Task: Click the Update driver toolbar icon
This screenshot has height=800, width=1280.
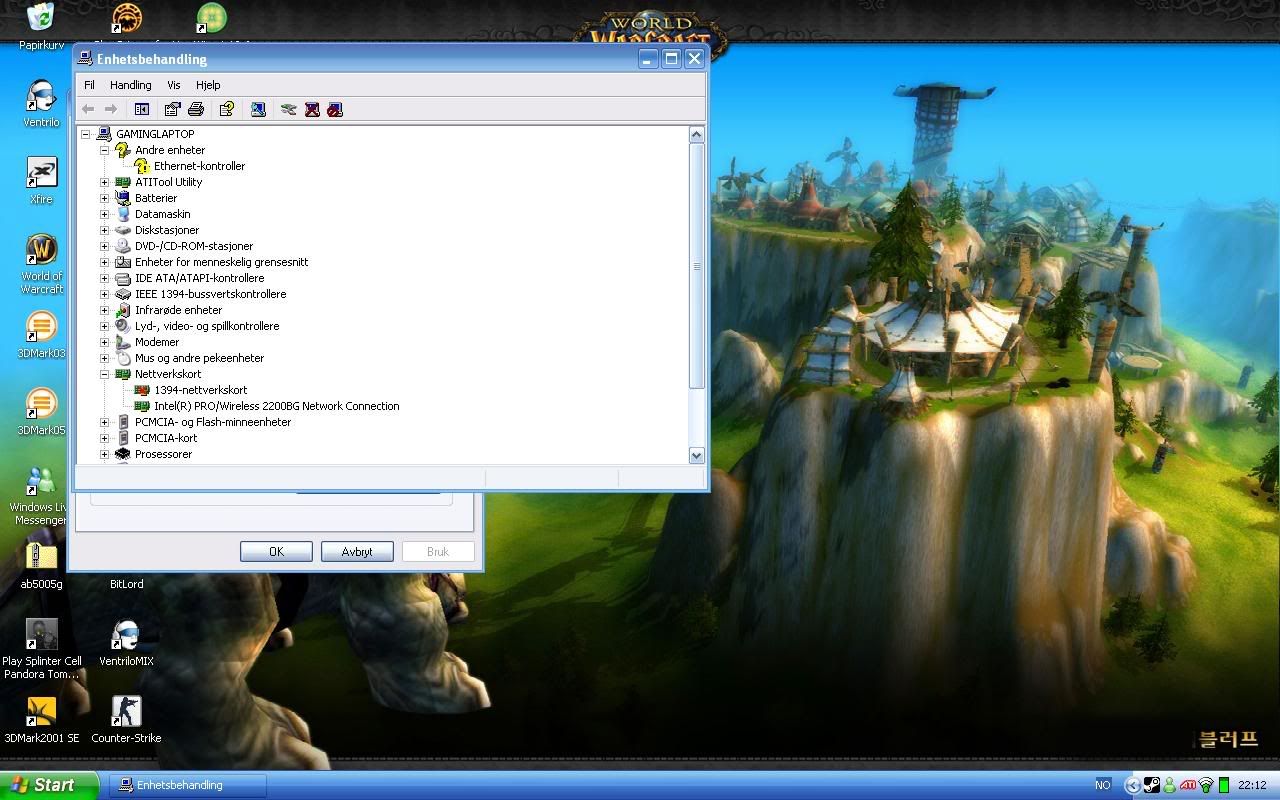Action: pyautogui.click(x=288, y=109)
